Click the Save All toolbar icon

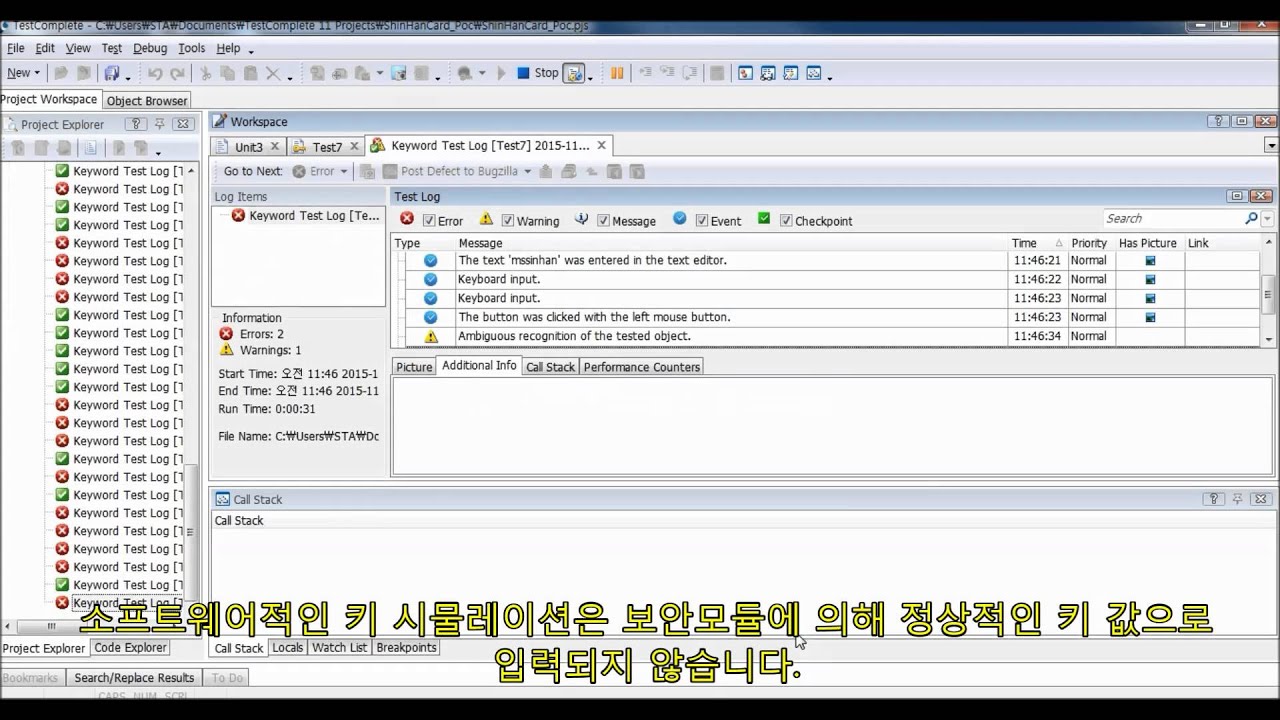click(111, 73)
